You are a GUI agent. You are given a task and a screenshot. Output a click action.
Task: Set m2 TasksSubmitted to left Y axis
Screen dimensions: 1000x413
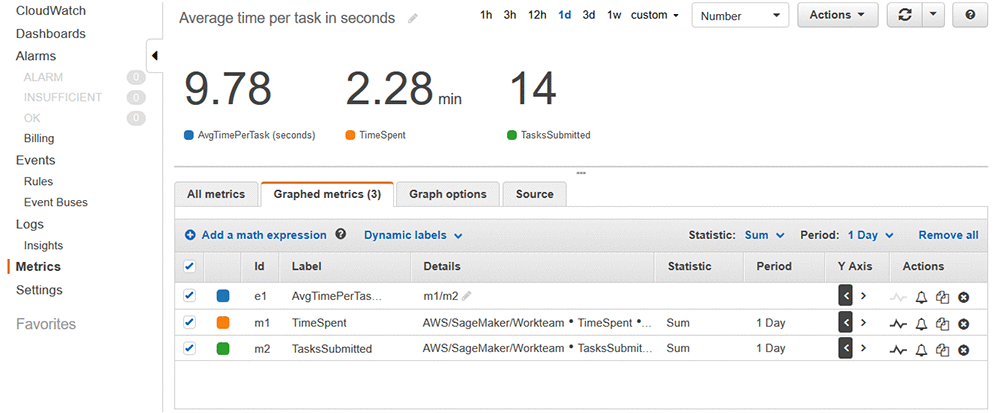pyautogui.click(x=846, y=349)
